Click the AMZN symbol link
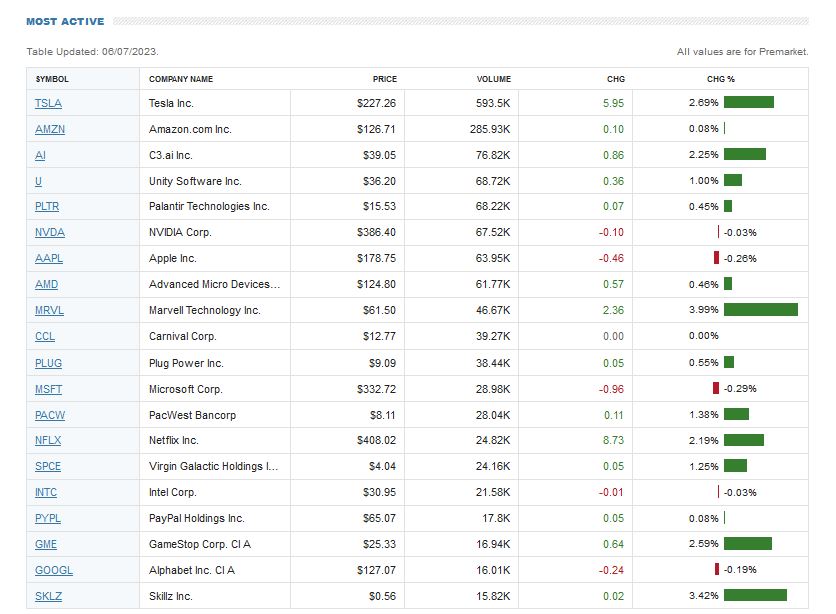 (49, 129)
